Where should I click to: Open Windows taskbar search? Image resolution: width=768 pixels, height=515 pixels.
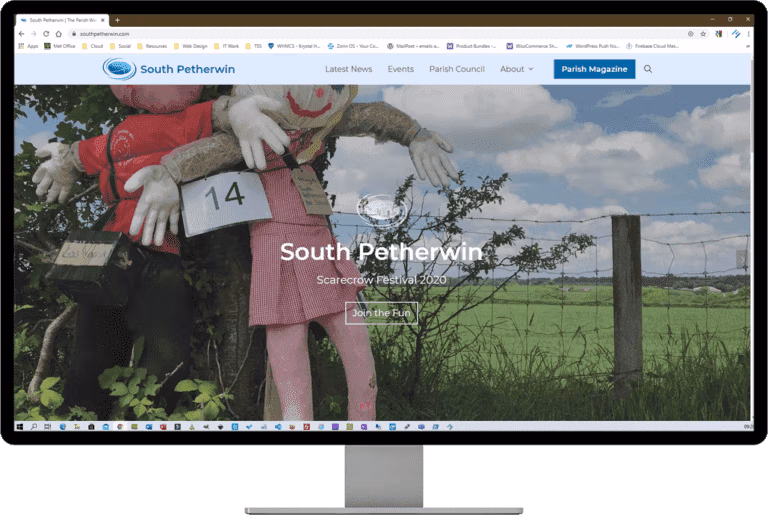click(34, 427)
